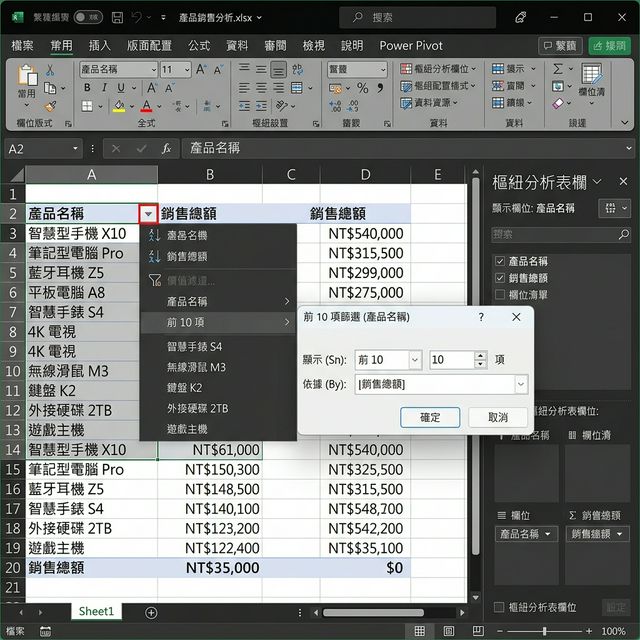
Task: Open the font name dropdown
Action: (153, 70)
